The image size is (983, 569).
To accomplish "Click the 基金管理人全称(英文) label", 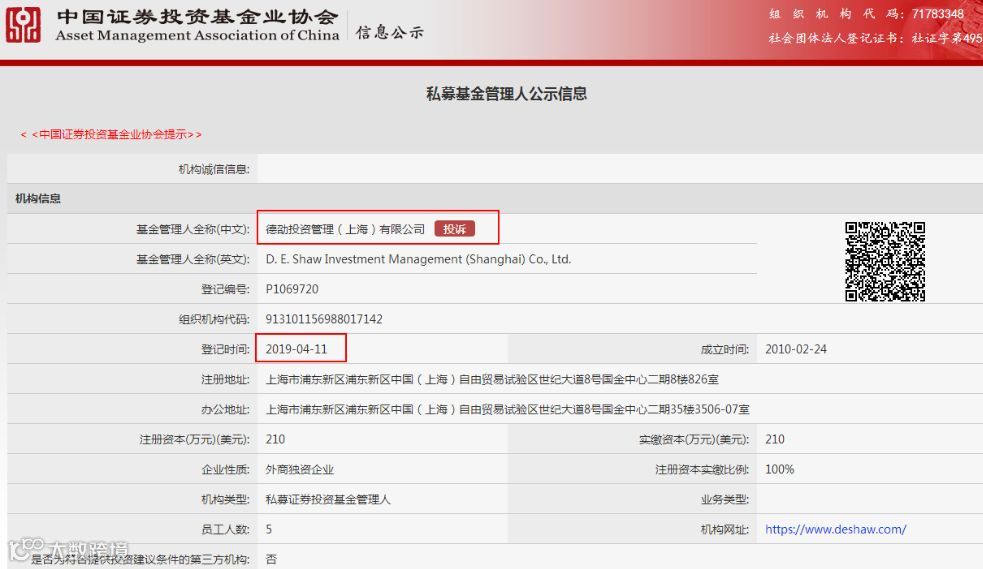I will [x=193, y=259].
